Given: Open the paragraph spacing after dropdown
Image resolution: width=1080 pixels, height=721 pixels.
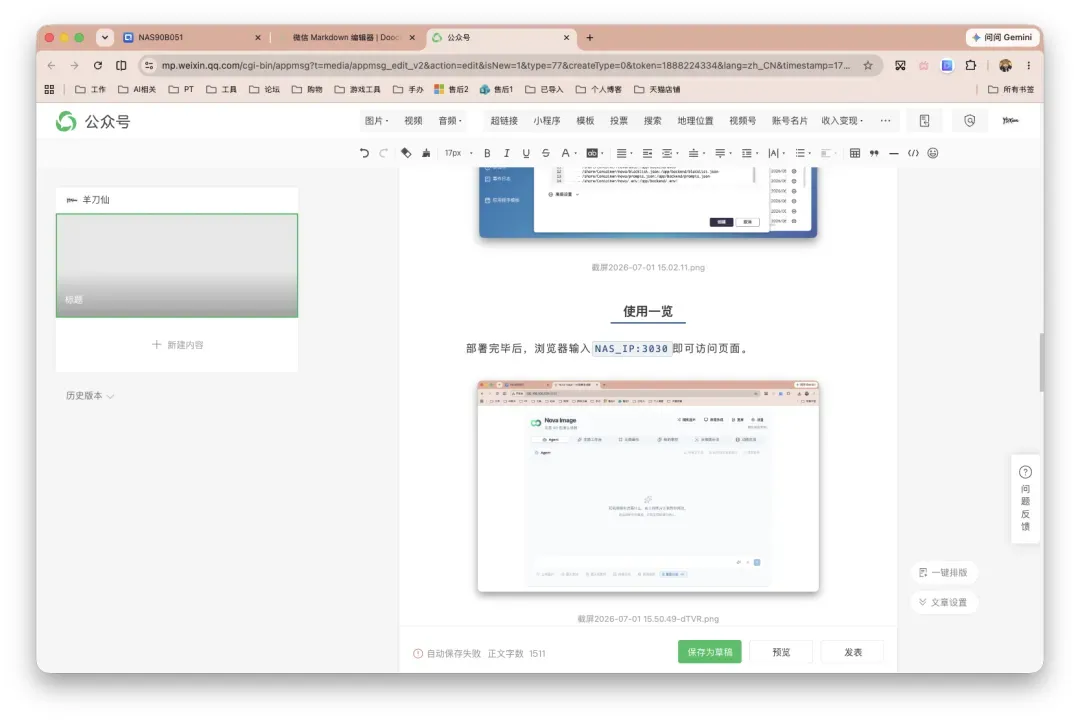Looking at the screenshot, I should 723,154.
